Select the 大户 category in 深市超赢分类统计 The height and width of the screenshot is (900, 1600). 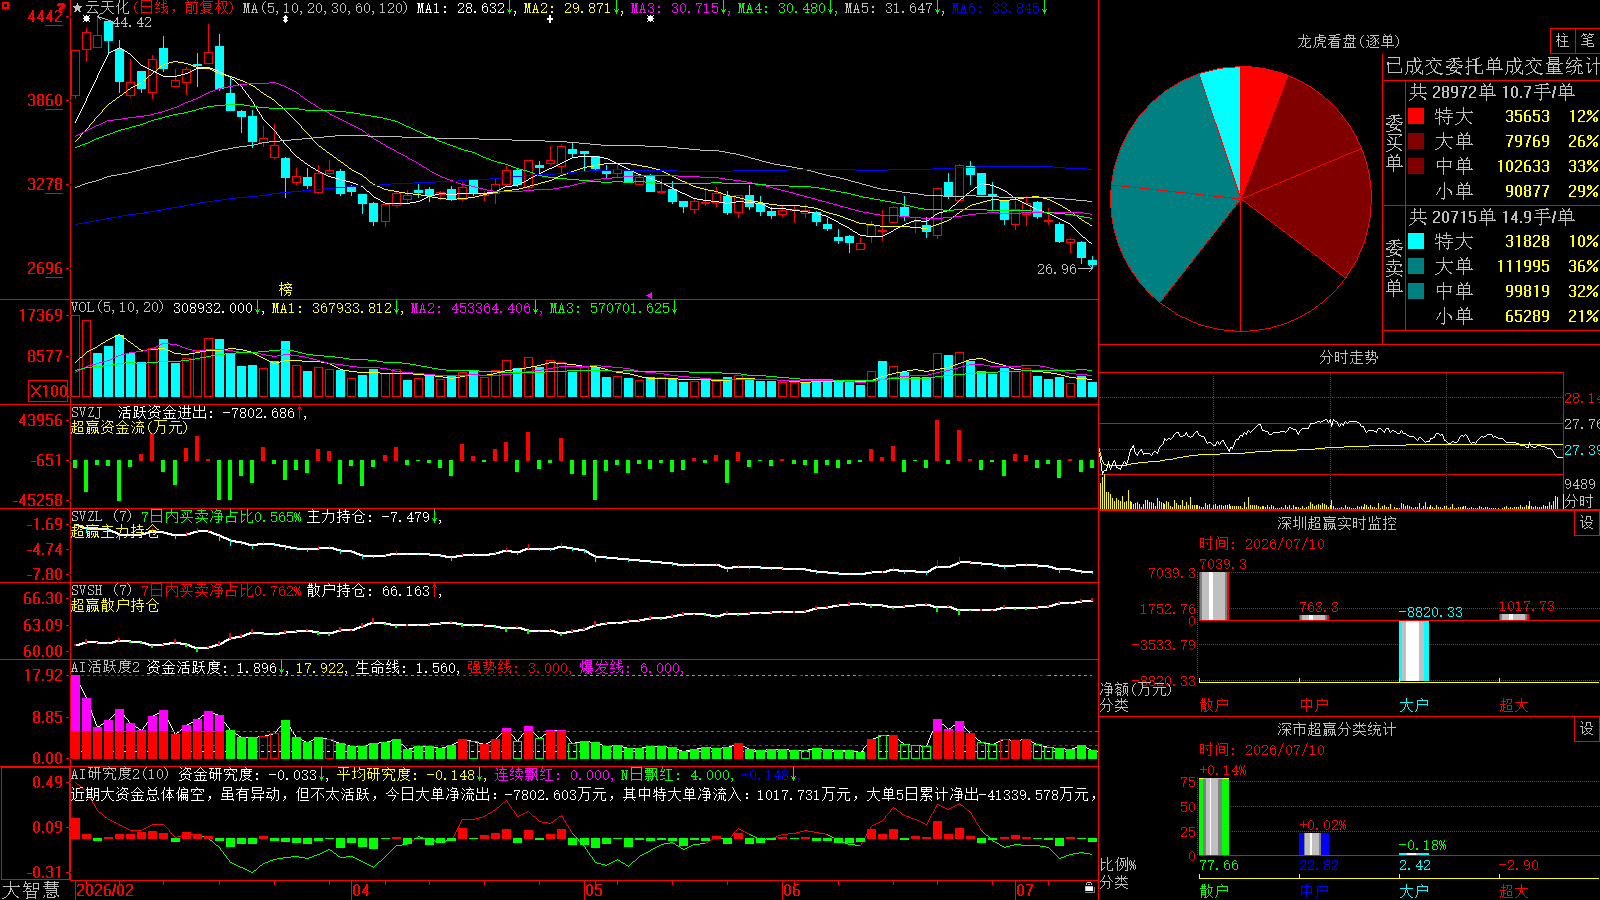click(1414, 890)
